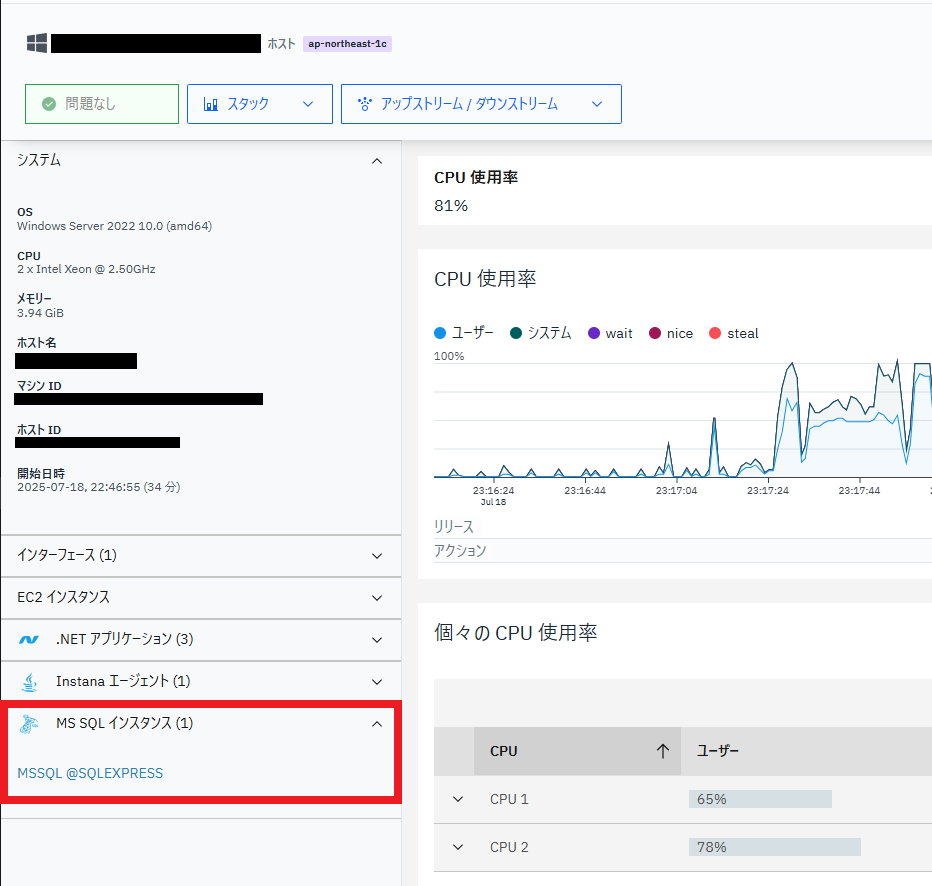Screen dimensions: 932x886
Task: Click the .NET application icon
Action: [29, 640]
